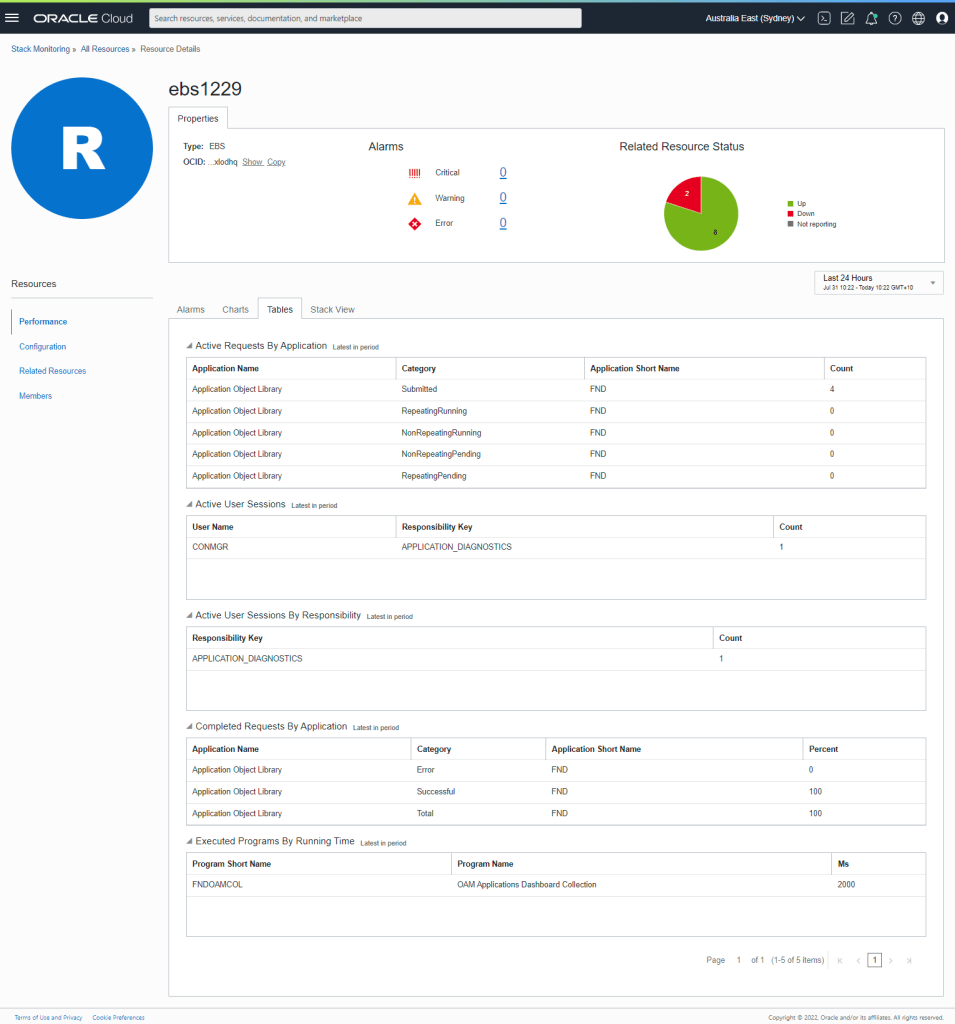Click the Help question mark icon
955x1024 pixels.
click(895, 18)
